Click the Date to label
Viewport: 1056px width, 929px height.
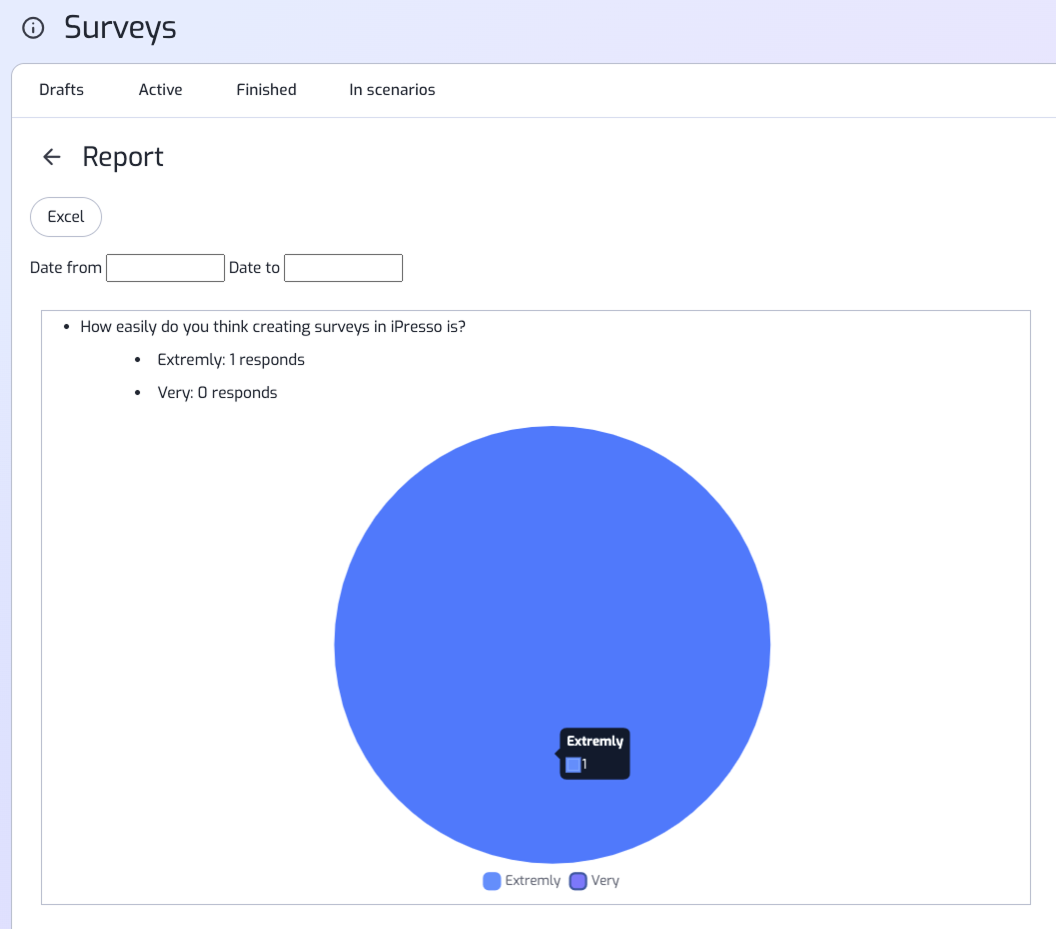(254, 267)
